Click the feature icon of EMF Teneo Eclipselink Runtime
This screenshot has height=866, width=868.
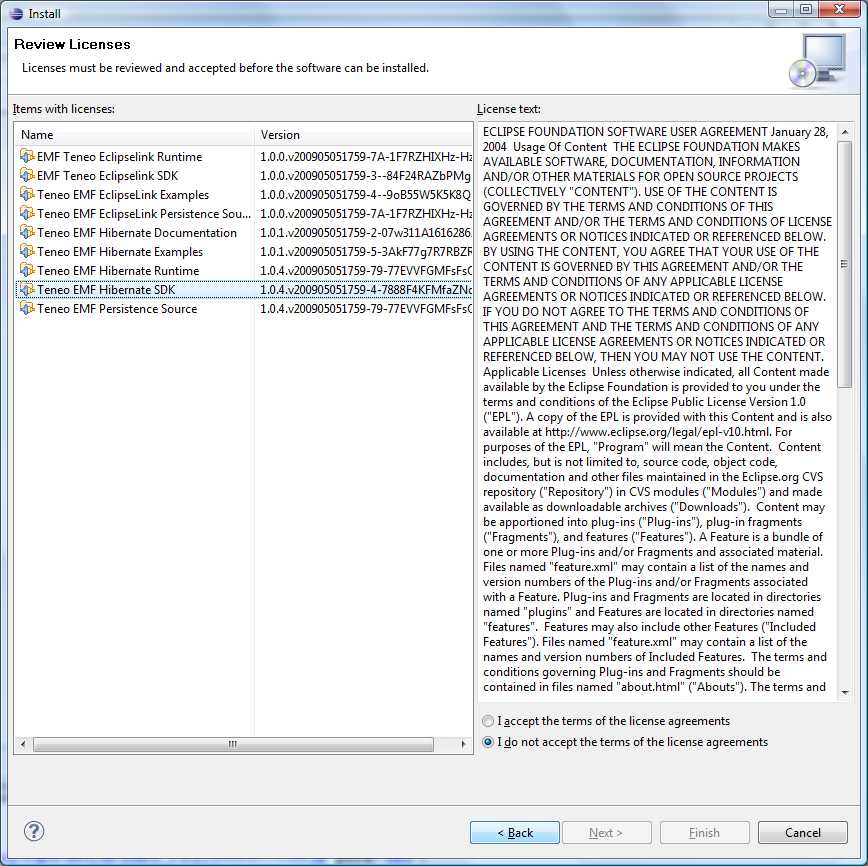(27, 156)
